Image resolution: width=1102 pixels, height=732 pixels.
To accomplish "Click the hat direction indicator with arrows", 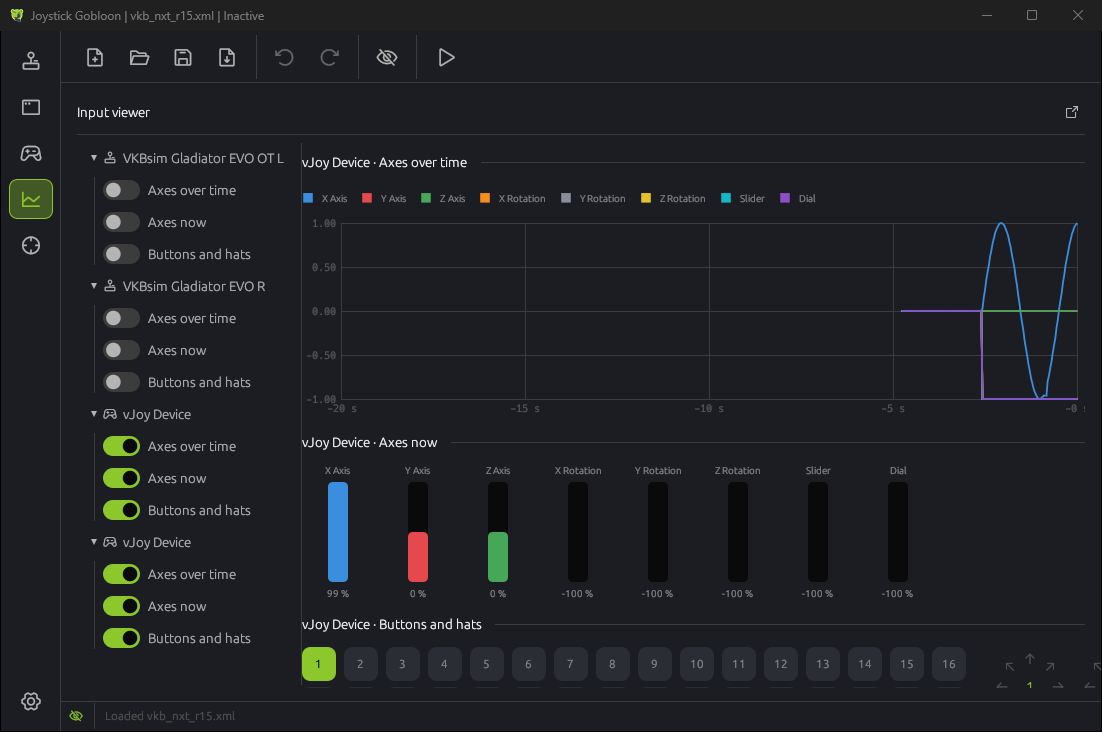I will click(x=1030, y=673).
